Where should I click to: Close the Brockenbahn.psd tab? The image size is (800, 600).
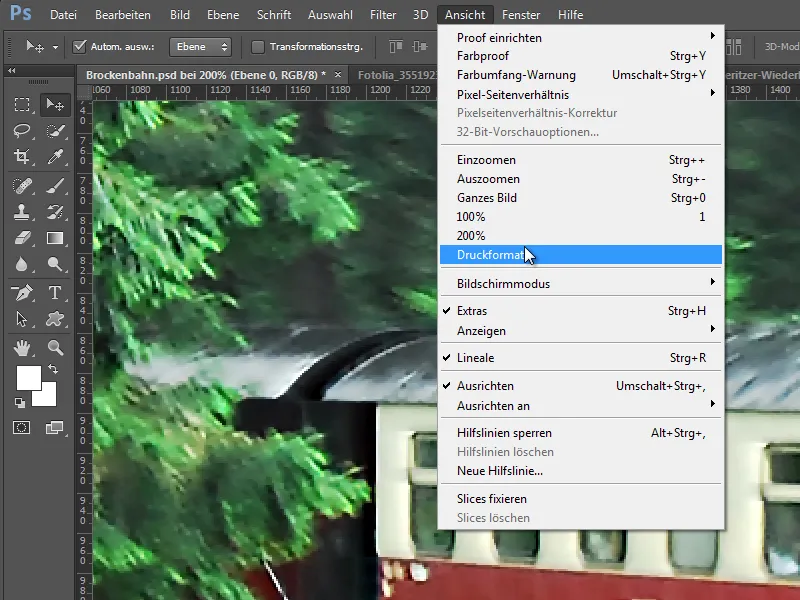[338, 74]
